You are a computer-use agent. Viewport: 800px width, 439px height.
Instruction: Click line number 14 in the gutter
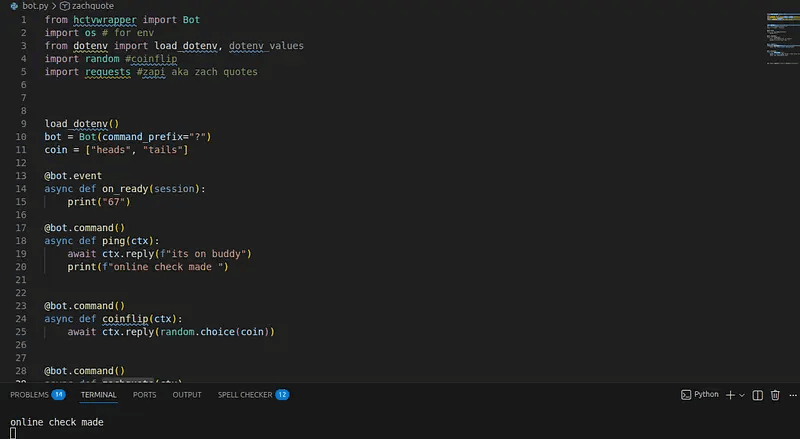click(21, 189)
